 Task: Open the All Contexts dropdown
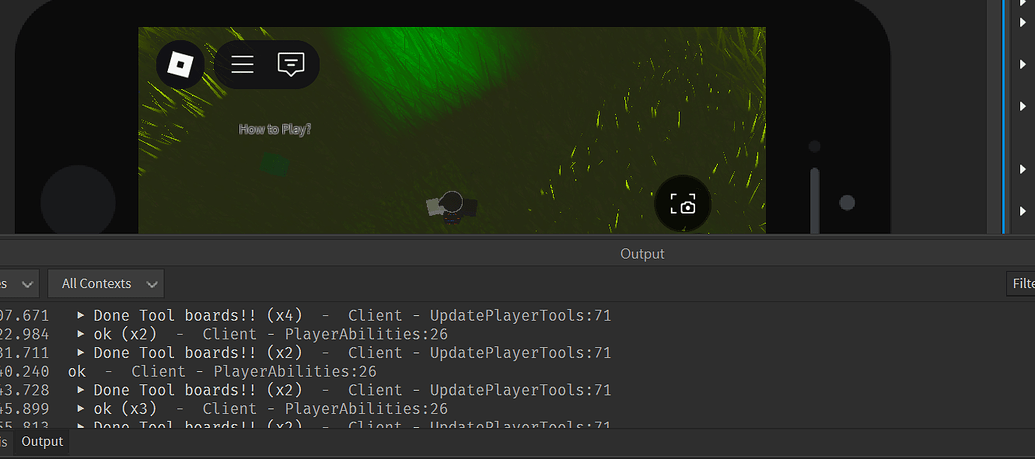coord(106,283)
